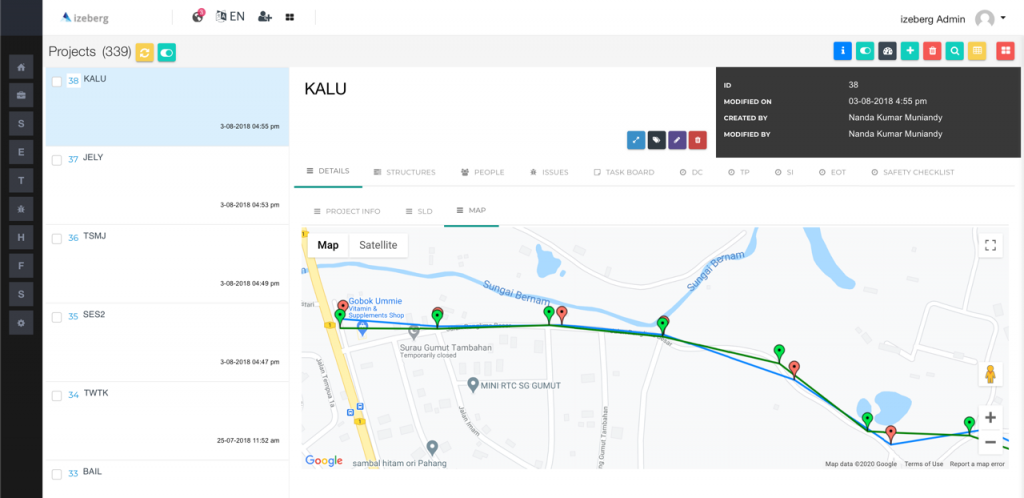1024x498 pixels.
Task: Expand the header grid apps menu
Action: click(x=290, y=17)
